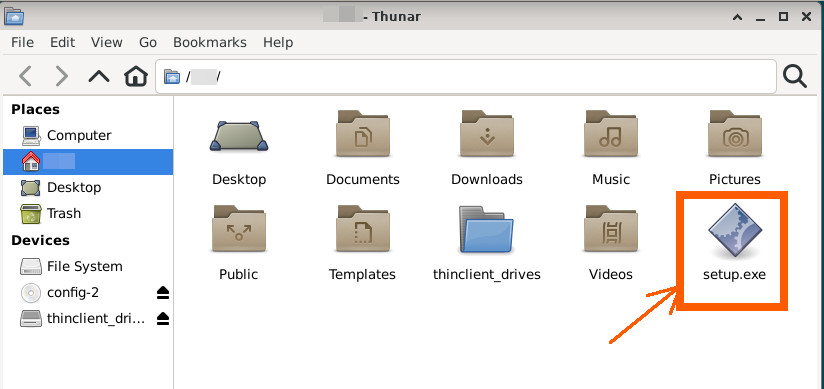Click the Devices heading

coord(40,240)
